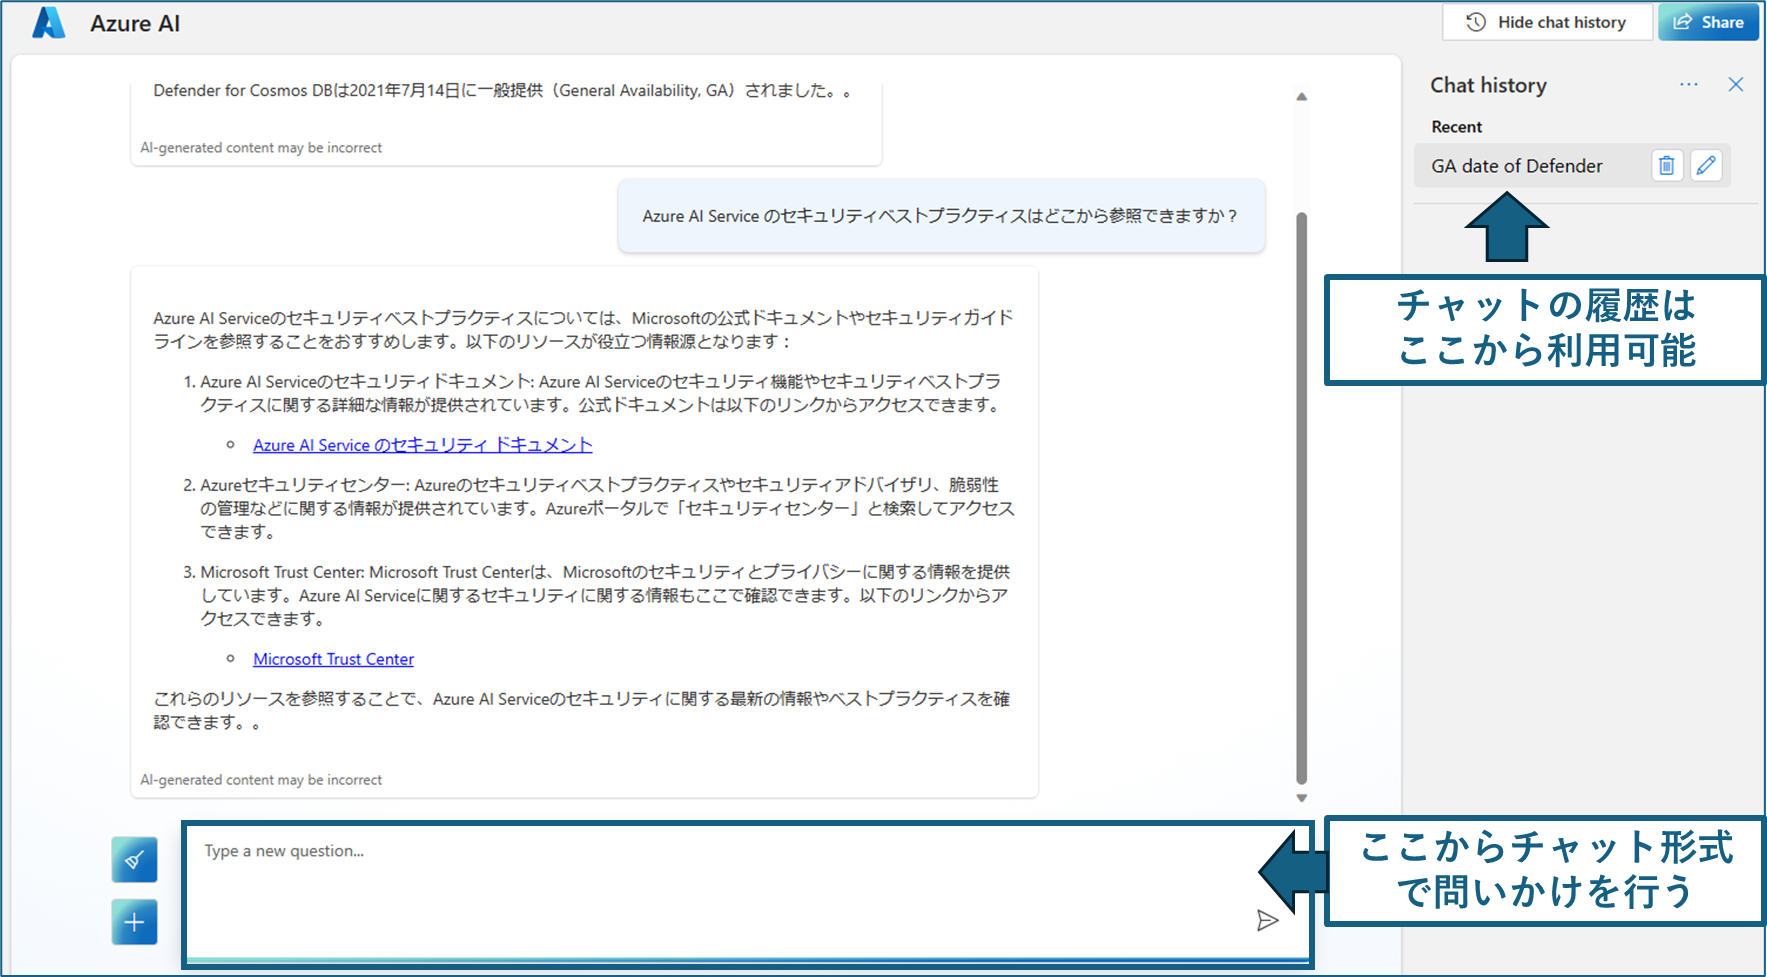Send the question using the arrow icon

pyautogui.click(x=1267, y=919)
